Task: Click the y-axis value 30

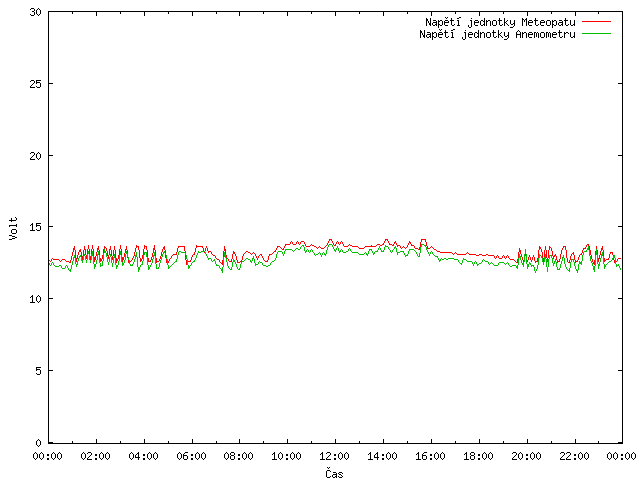Action: click(36, 12)
